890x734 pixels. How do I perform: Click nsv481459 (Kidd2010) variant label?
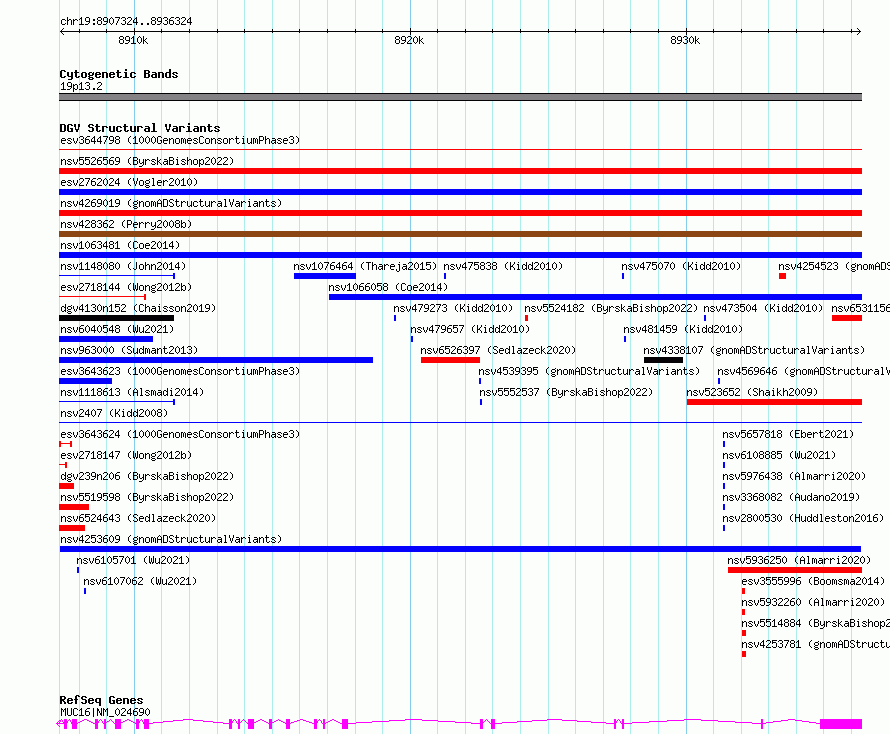(683, 329)
